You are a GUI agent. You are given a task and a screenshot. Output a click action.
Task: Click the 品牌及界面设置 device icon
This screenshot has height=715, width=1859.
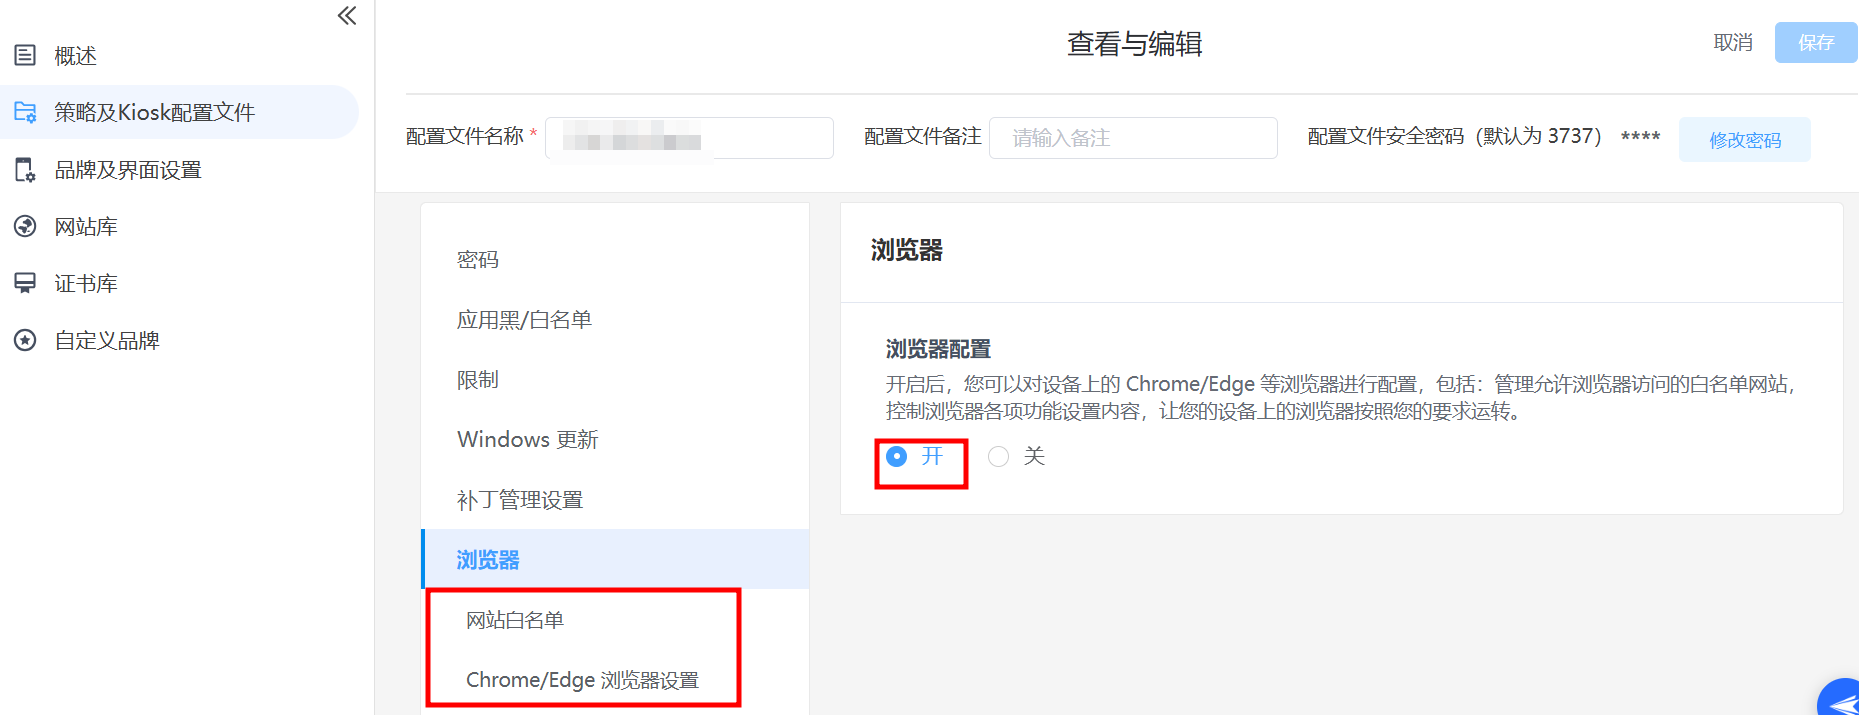pyautogui.click(x=25, y=170)
